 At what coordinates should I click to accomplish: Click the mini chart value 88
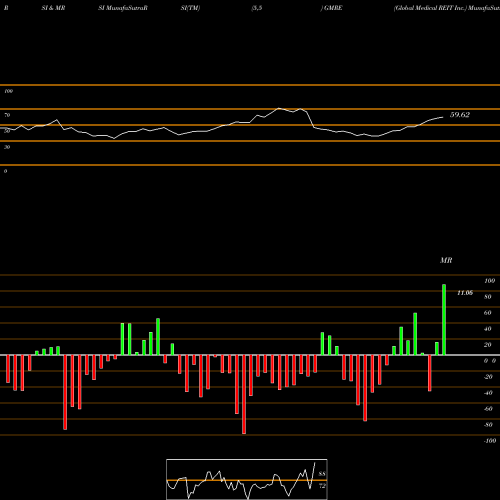pos(322,474)
